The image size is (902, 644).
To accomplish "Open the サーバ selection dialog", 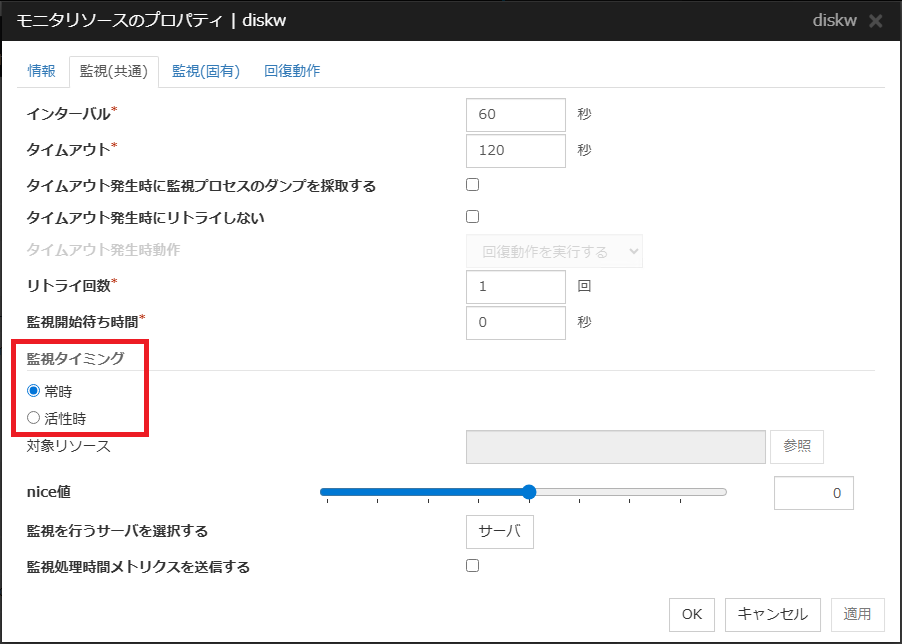I will pos(499,532).
